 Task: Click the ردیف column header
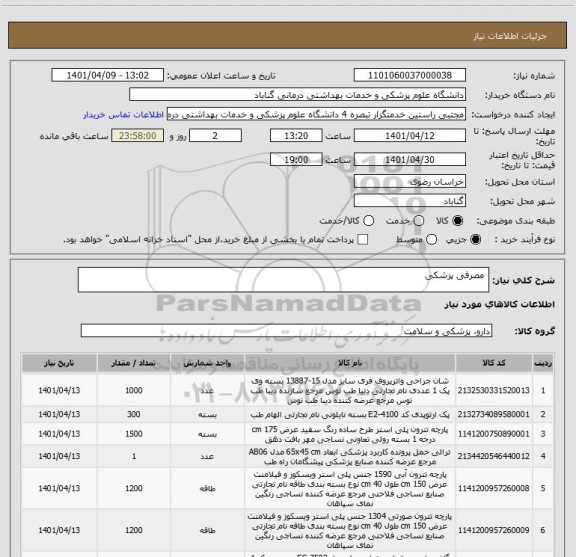[543, 363]
